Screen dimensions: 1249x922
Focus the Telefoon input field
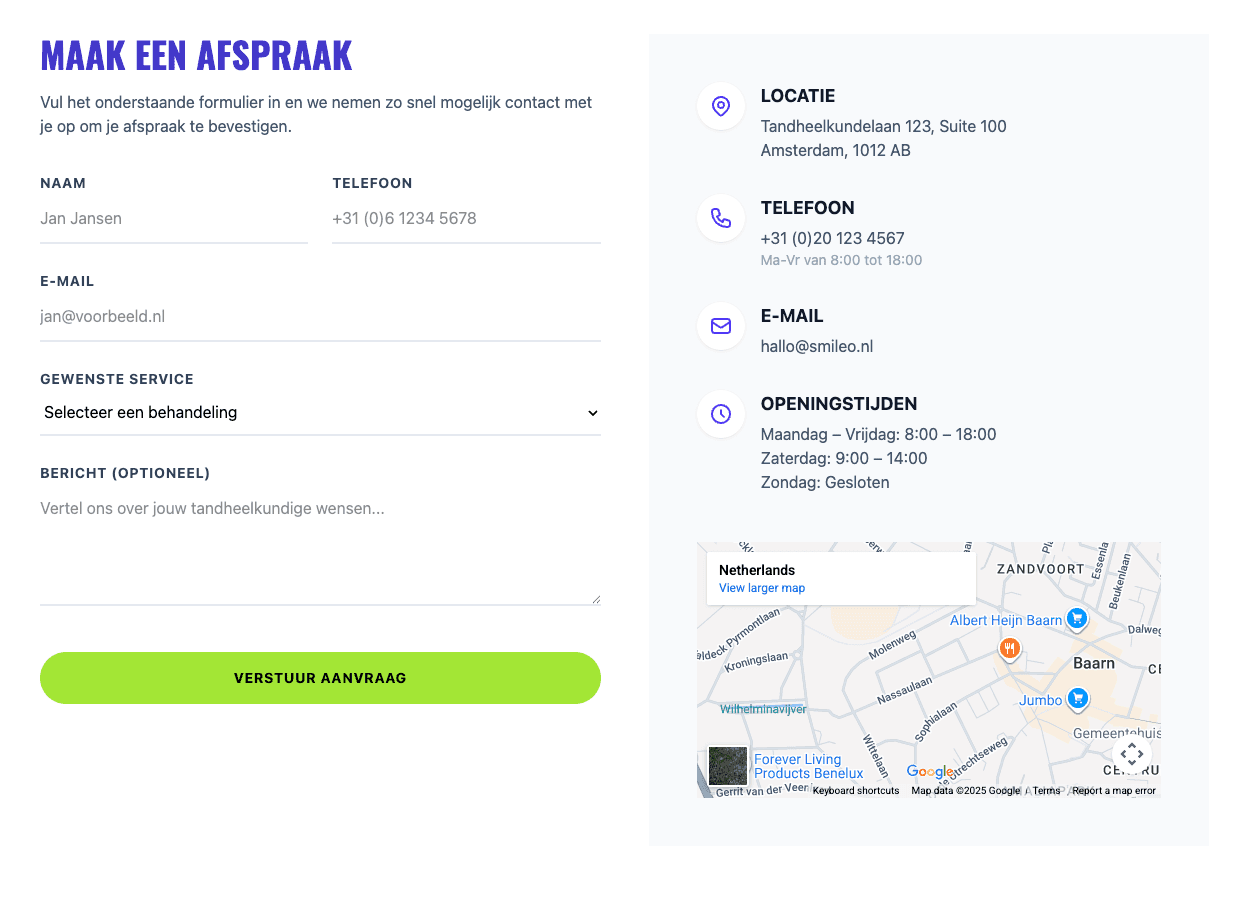click(x=466, y=218)
